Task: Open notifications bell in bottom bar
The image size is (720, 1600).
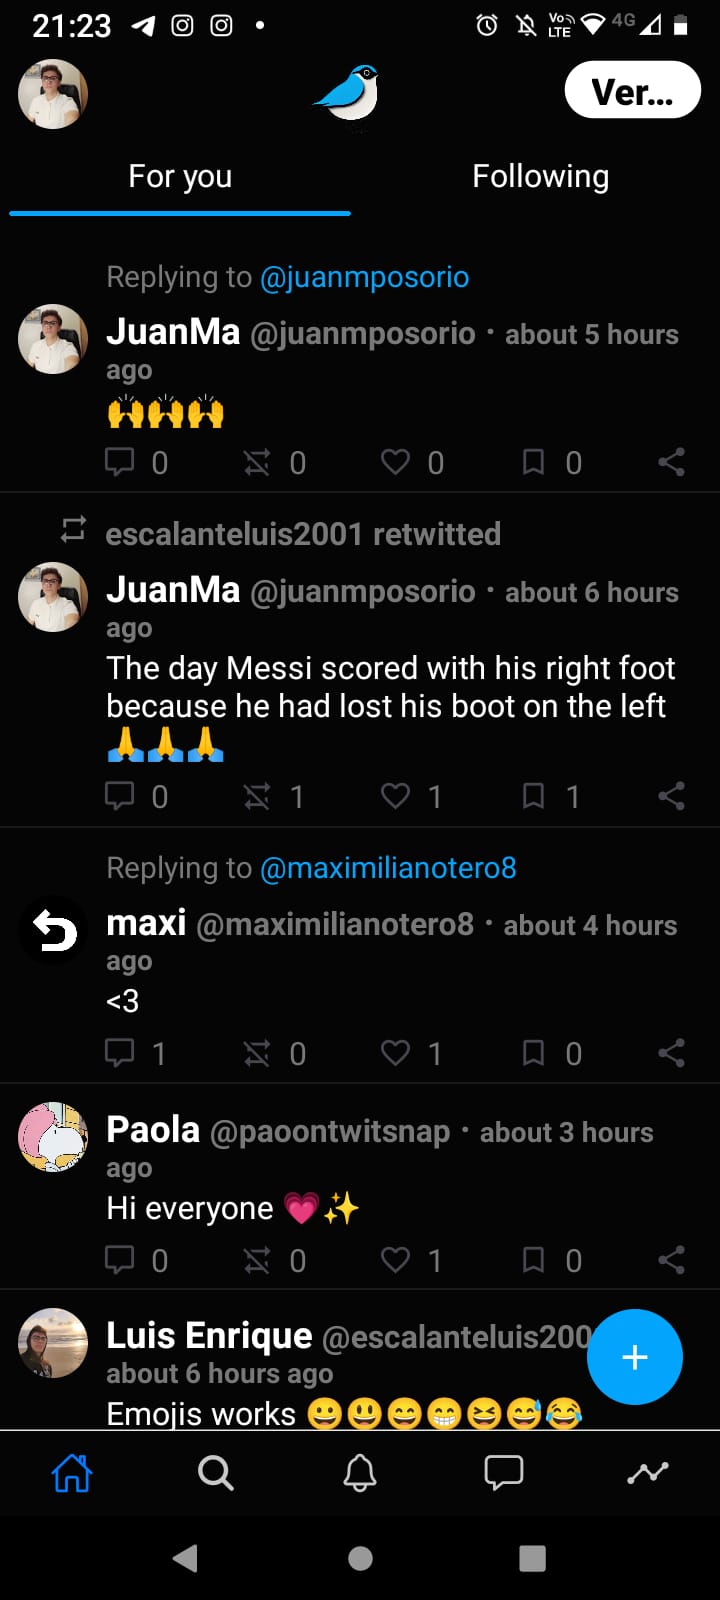Action: [x=360, y=1472]
